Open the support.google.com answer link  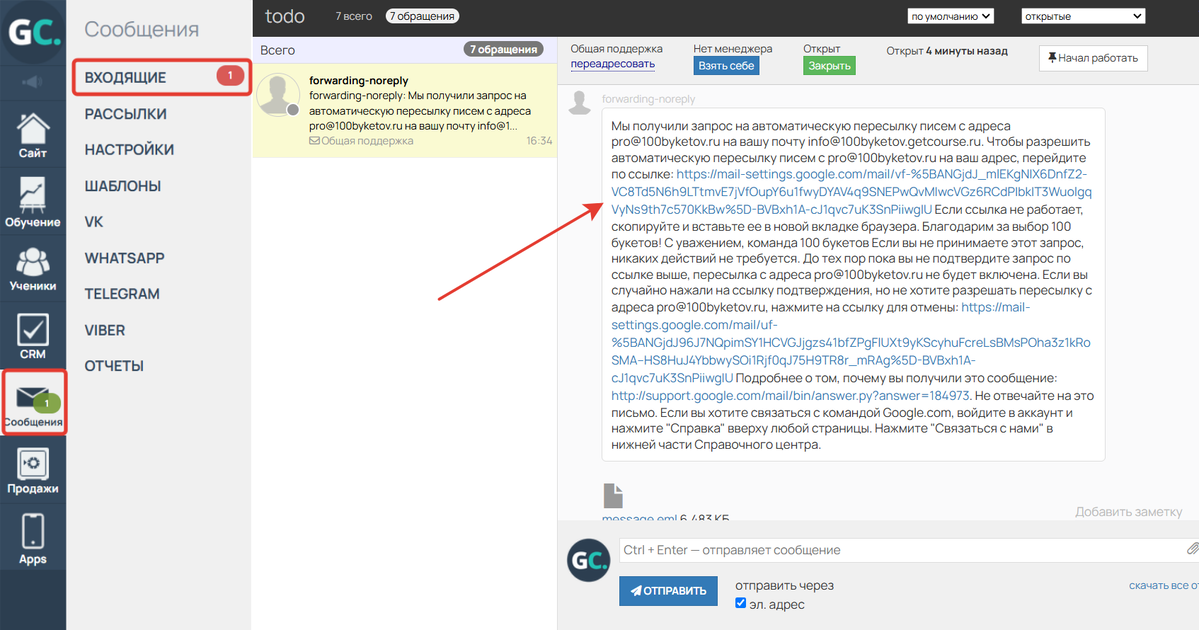[790, 396]
